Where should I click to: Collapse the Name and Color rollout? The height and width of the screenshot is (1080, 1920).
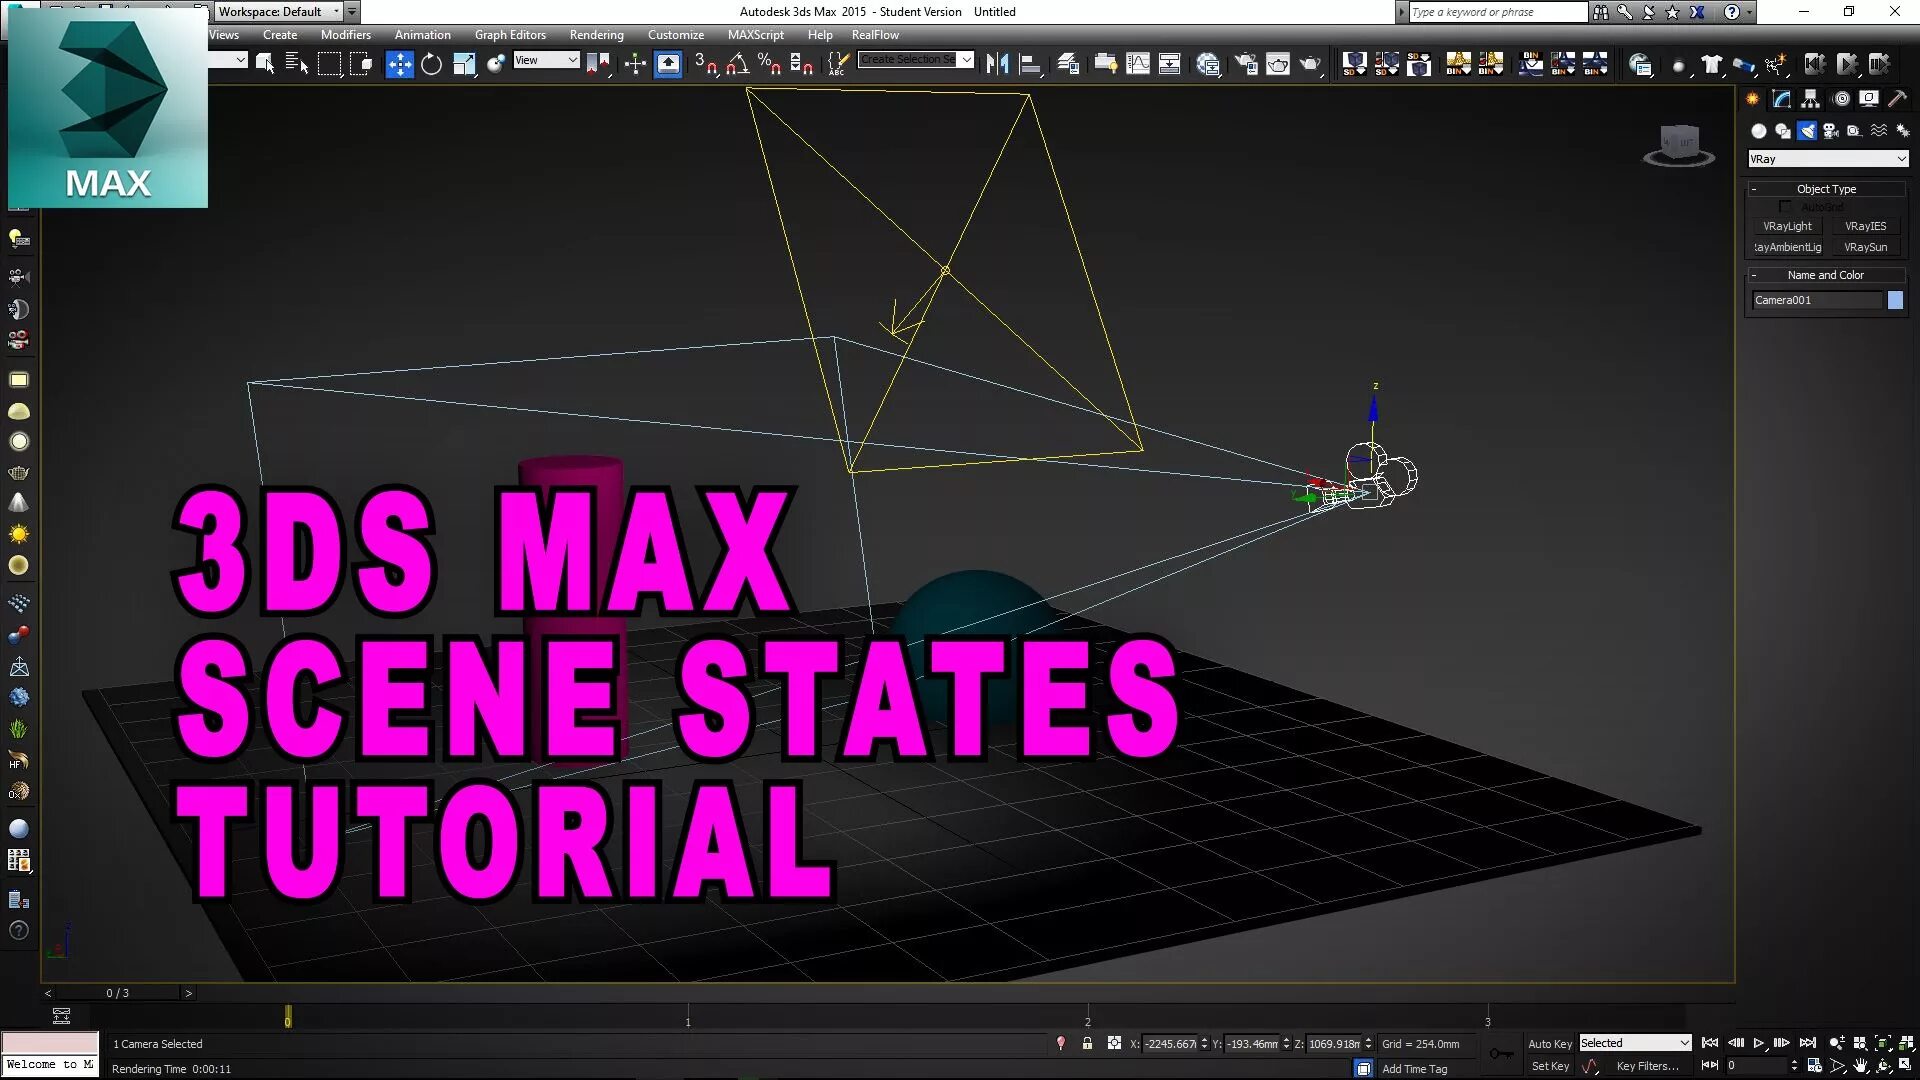coord(1826,275)
